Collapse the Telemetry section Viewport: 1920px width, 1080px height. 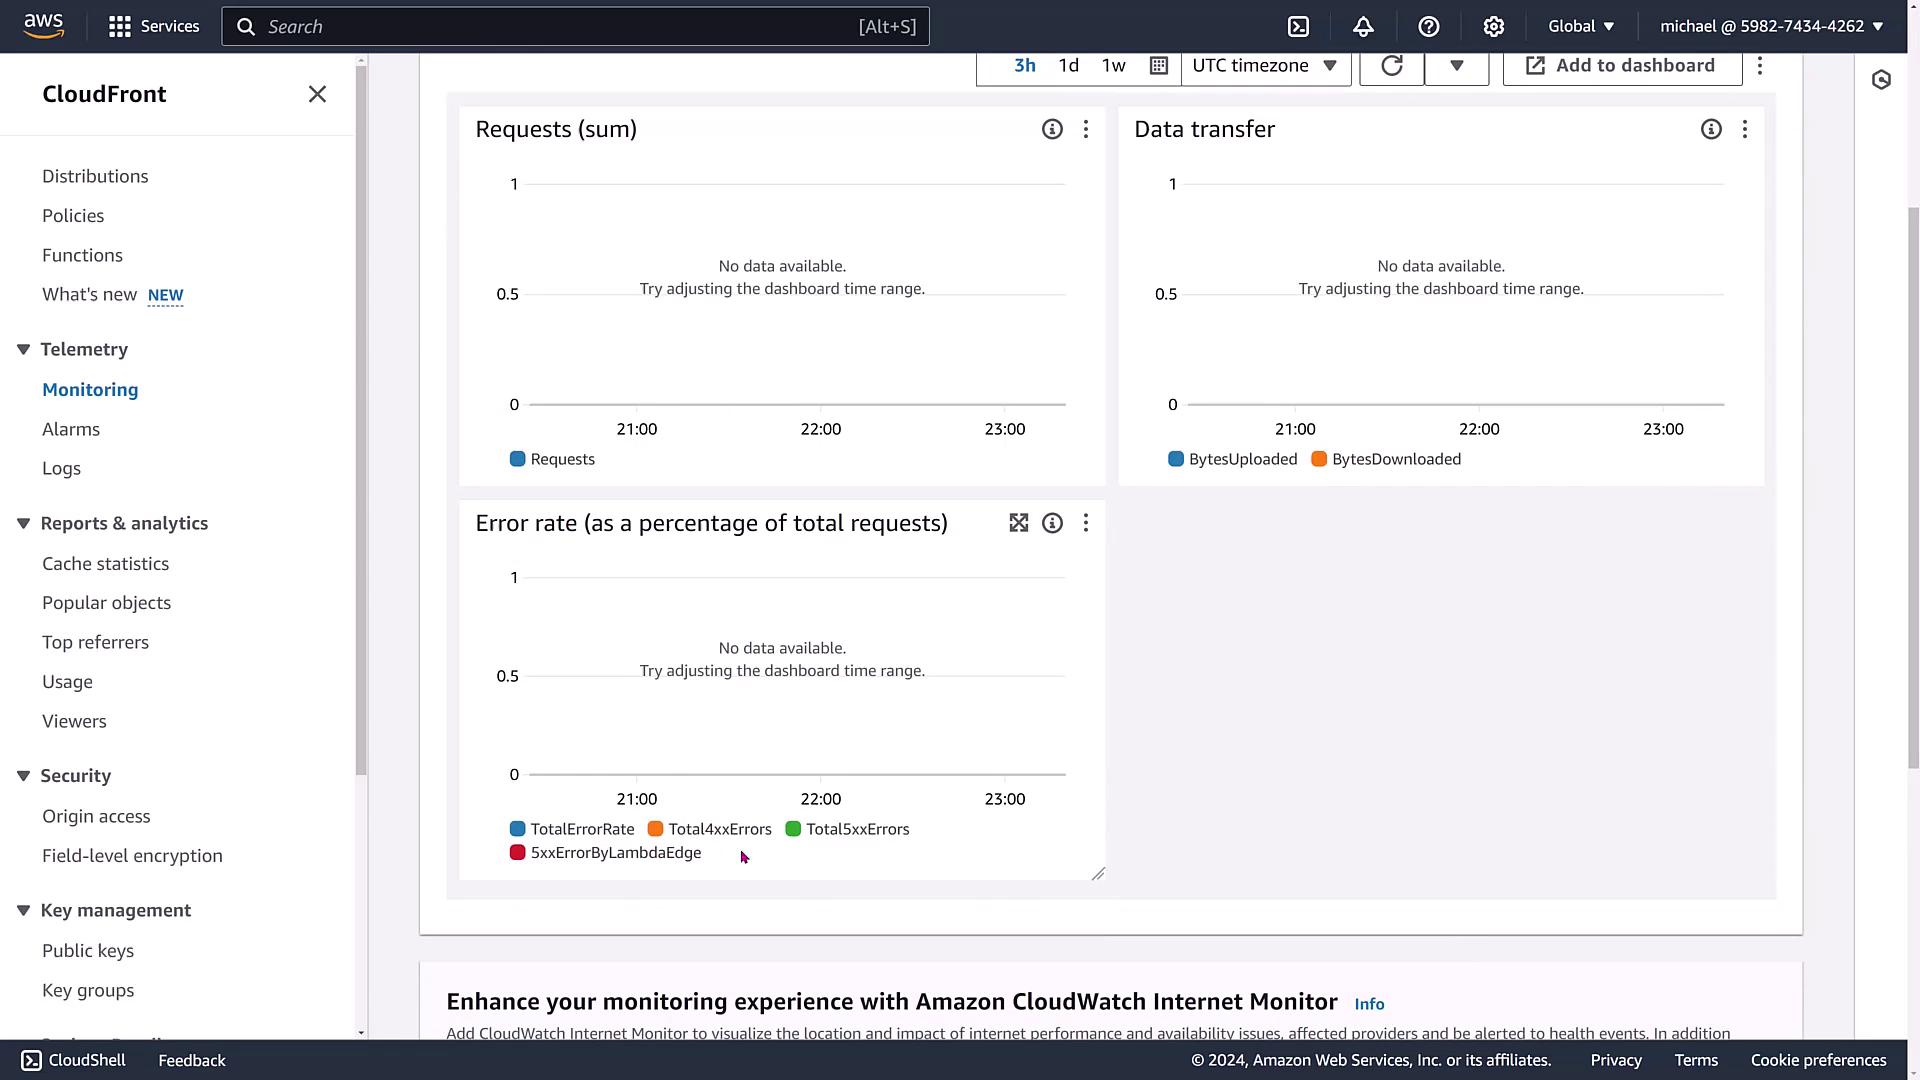pyautogui.click(x=24, y=349)
